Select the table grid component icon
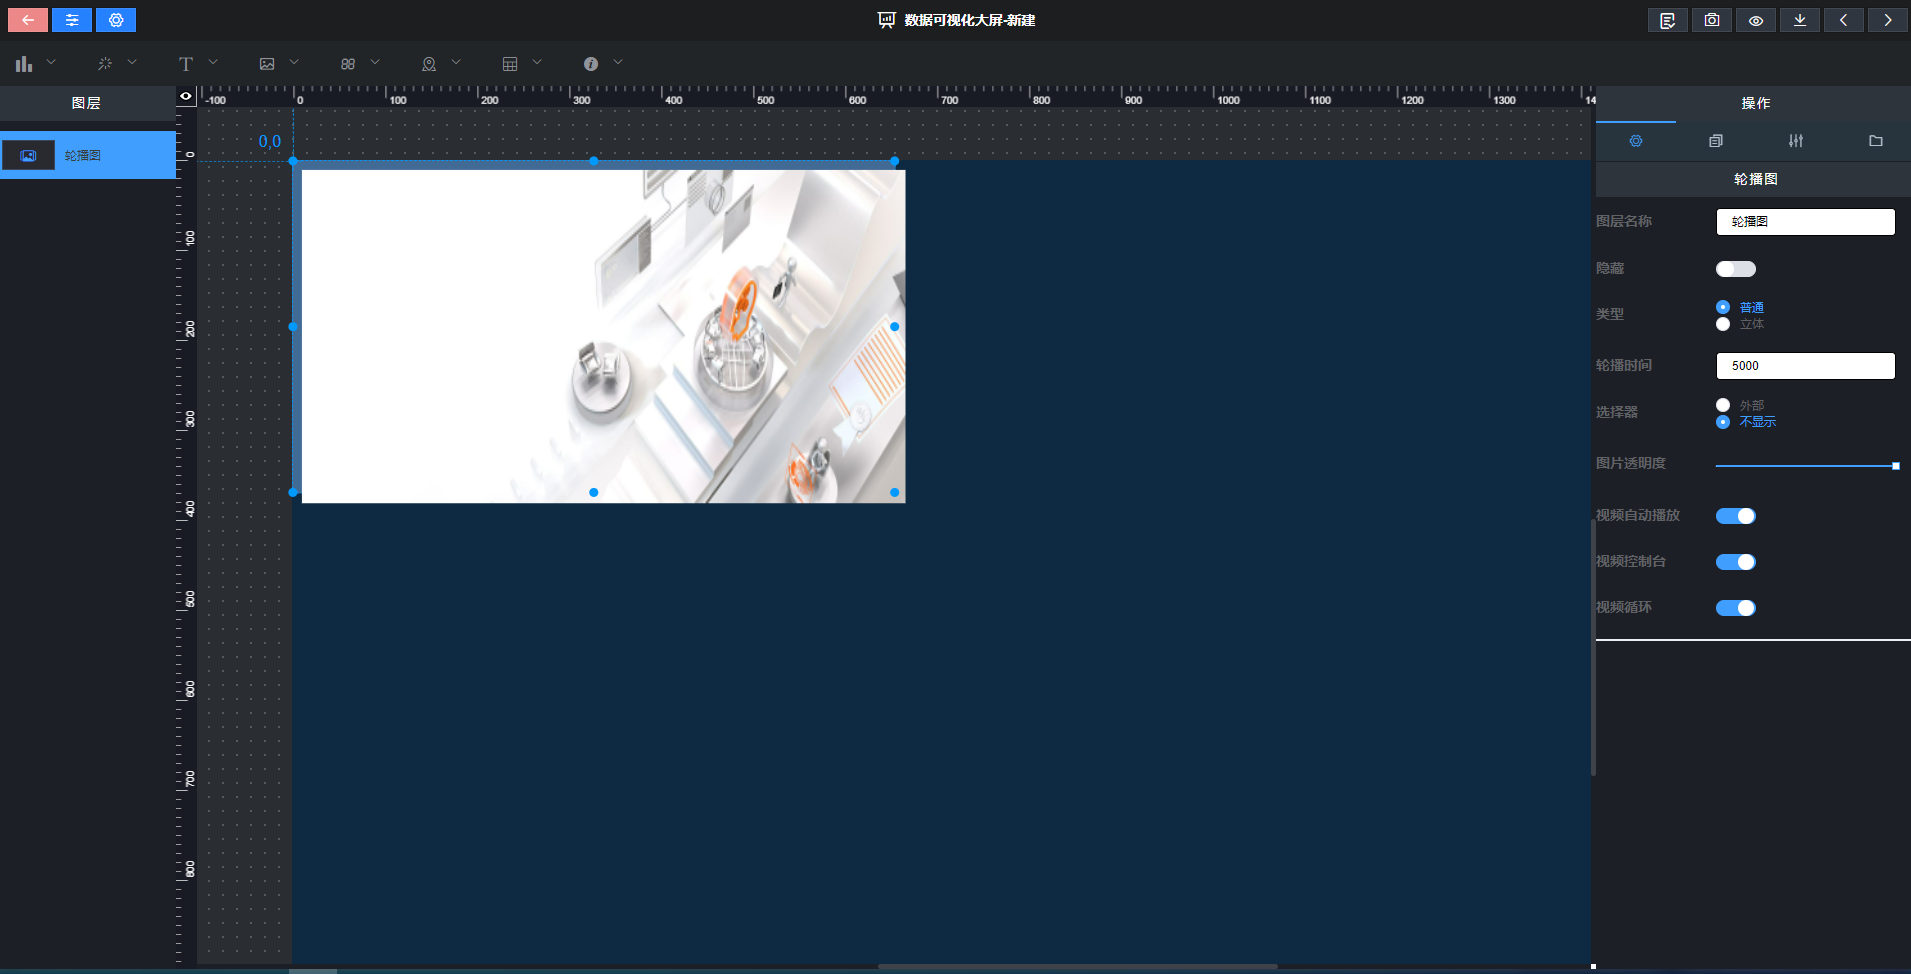The height and width of the screenshot is (974, 1911). click(x=510, y=64)
